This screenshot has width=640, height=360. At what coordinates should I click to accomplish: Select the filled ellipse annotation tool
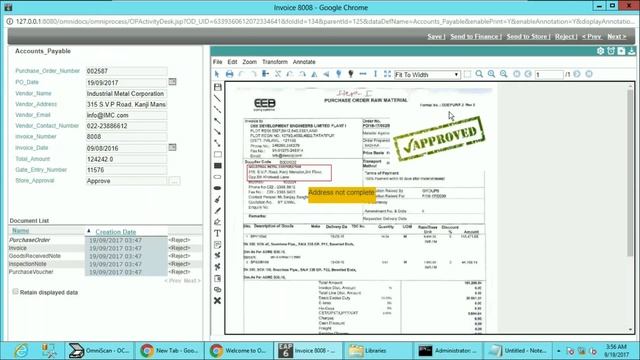pos(218,188)
